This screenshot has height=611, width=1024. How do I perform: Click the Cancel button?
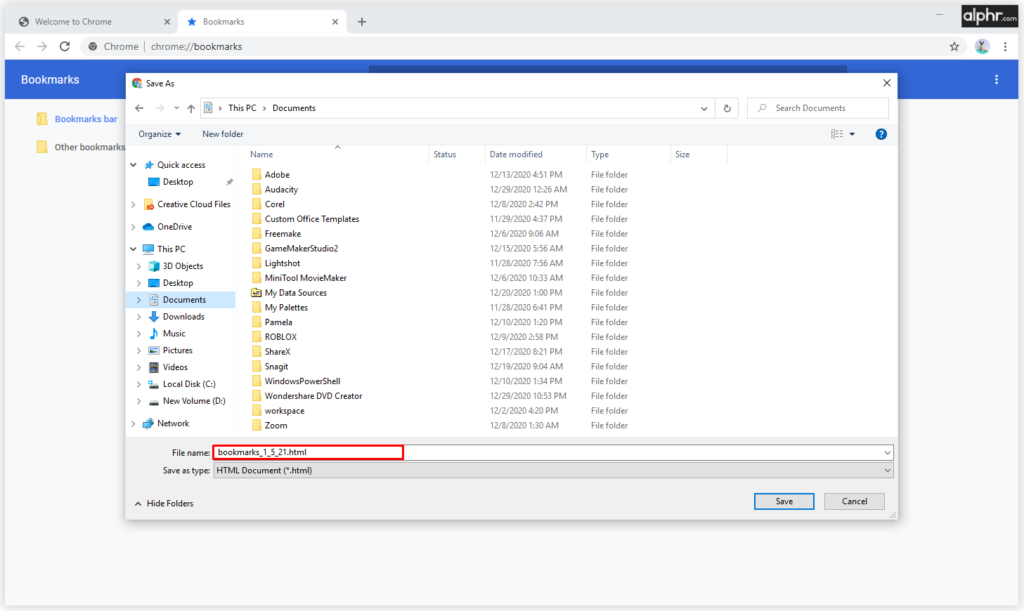[855, 501]
